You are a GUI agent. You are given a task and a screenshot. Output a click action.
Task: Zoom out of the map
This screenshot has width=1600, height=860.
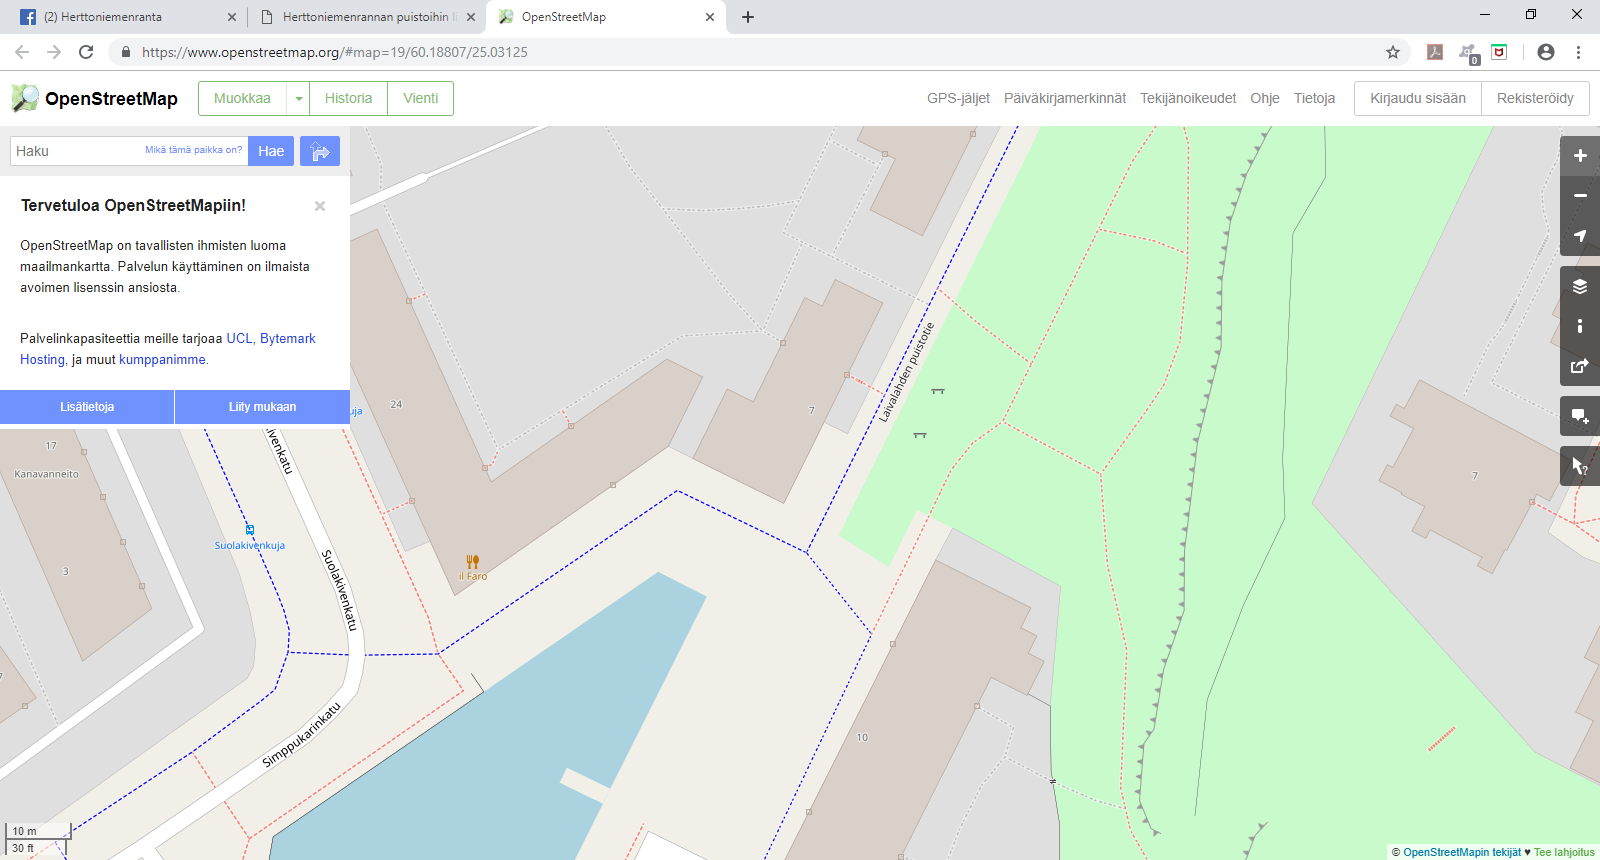[x=1580, y=196]
